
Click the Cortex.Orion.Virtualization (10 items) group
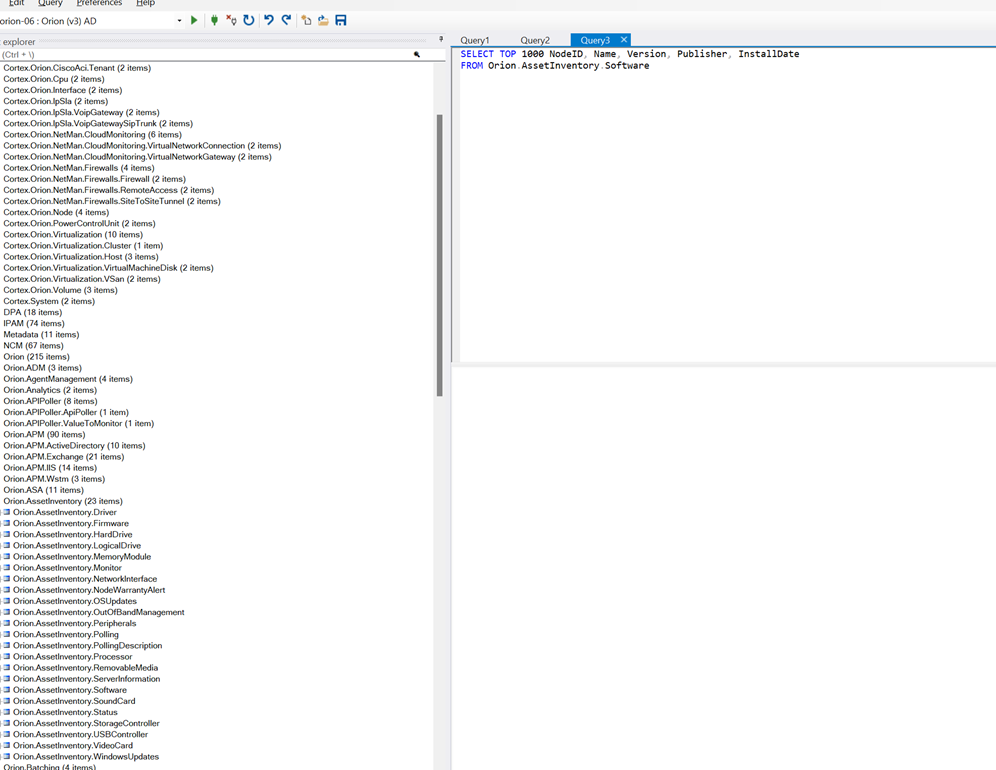[x=73, y=234]
